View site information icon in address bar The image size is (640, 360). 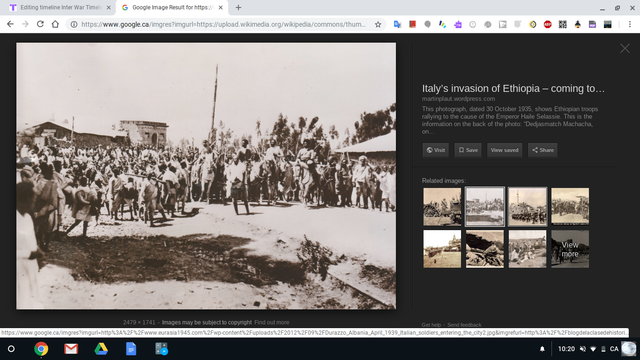(74, 24)
